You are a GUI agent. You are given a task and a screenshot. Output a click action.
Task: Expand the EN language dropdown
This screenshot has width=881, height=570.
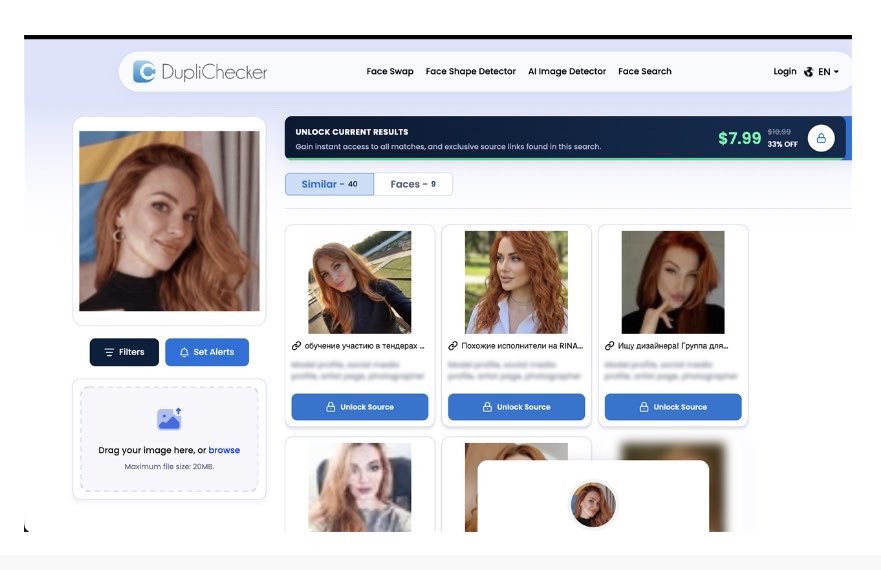tap(828, 71)
